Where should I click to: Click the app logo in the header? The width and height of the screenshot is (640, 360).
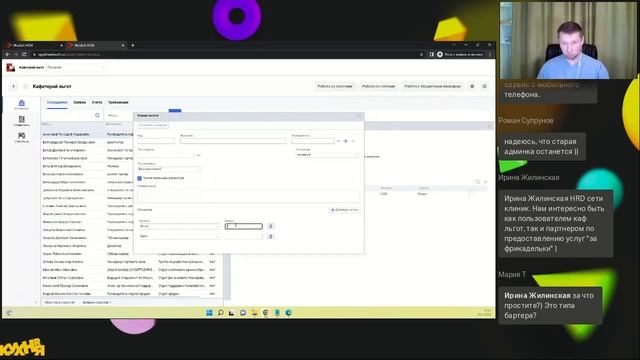11,67
